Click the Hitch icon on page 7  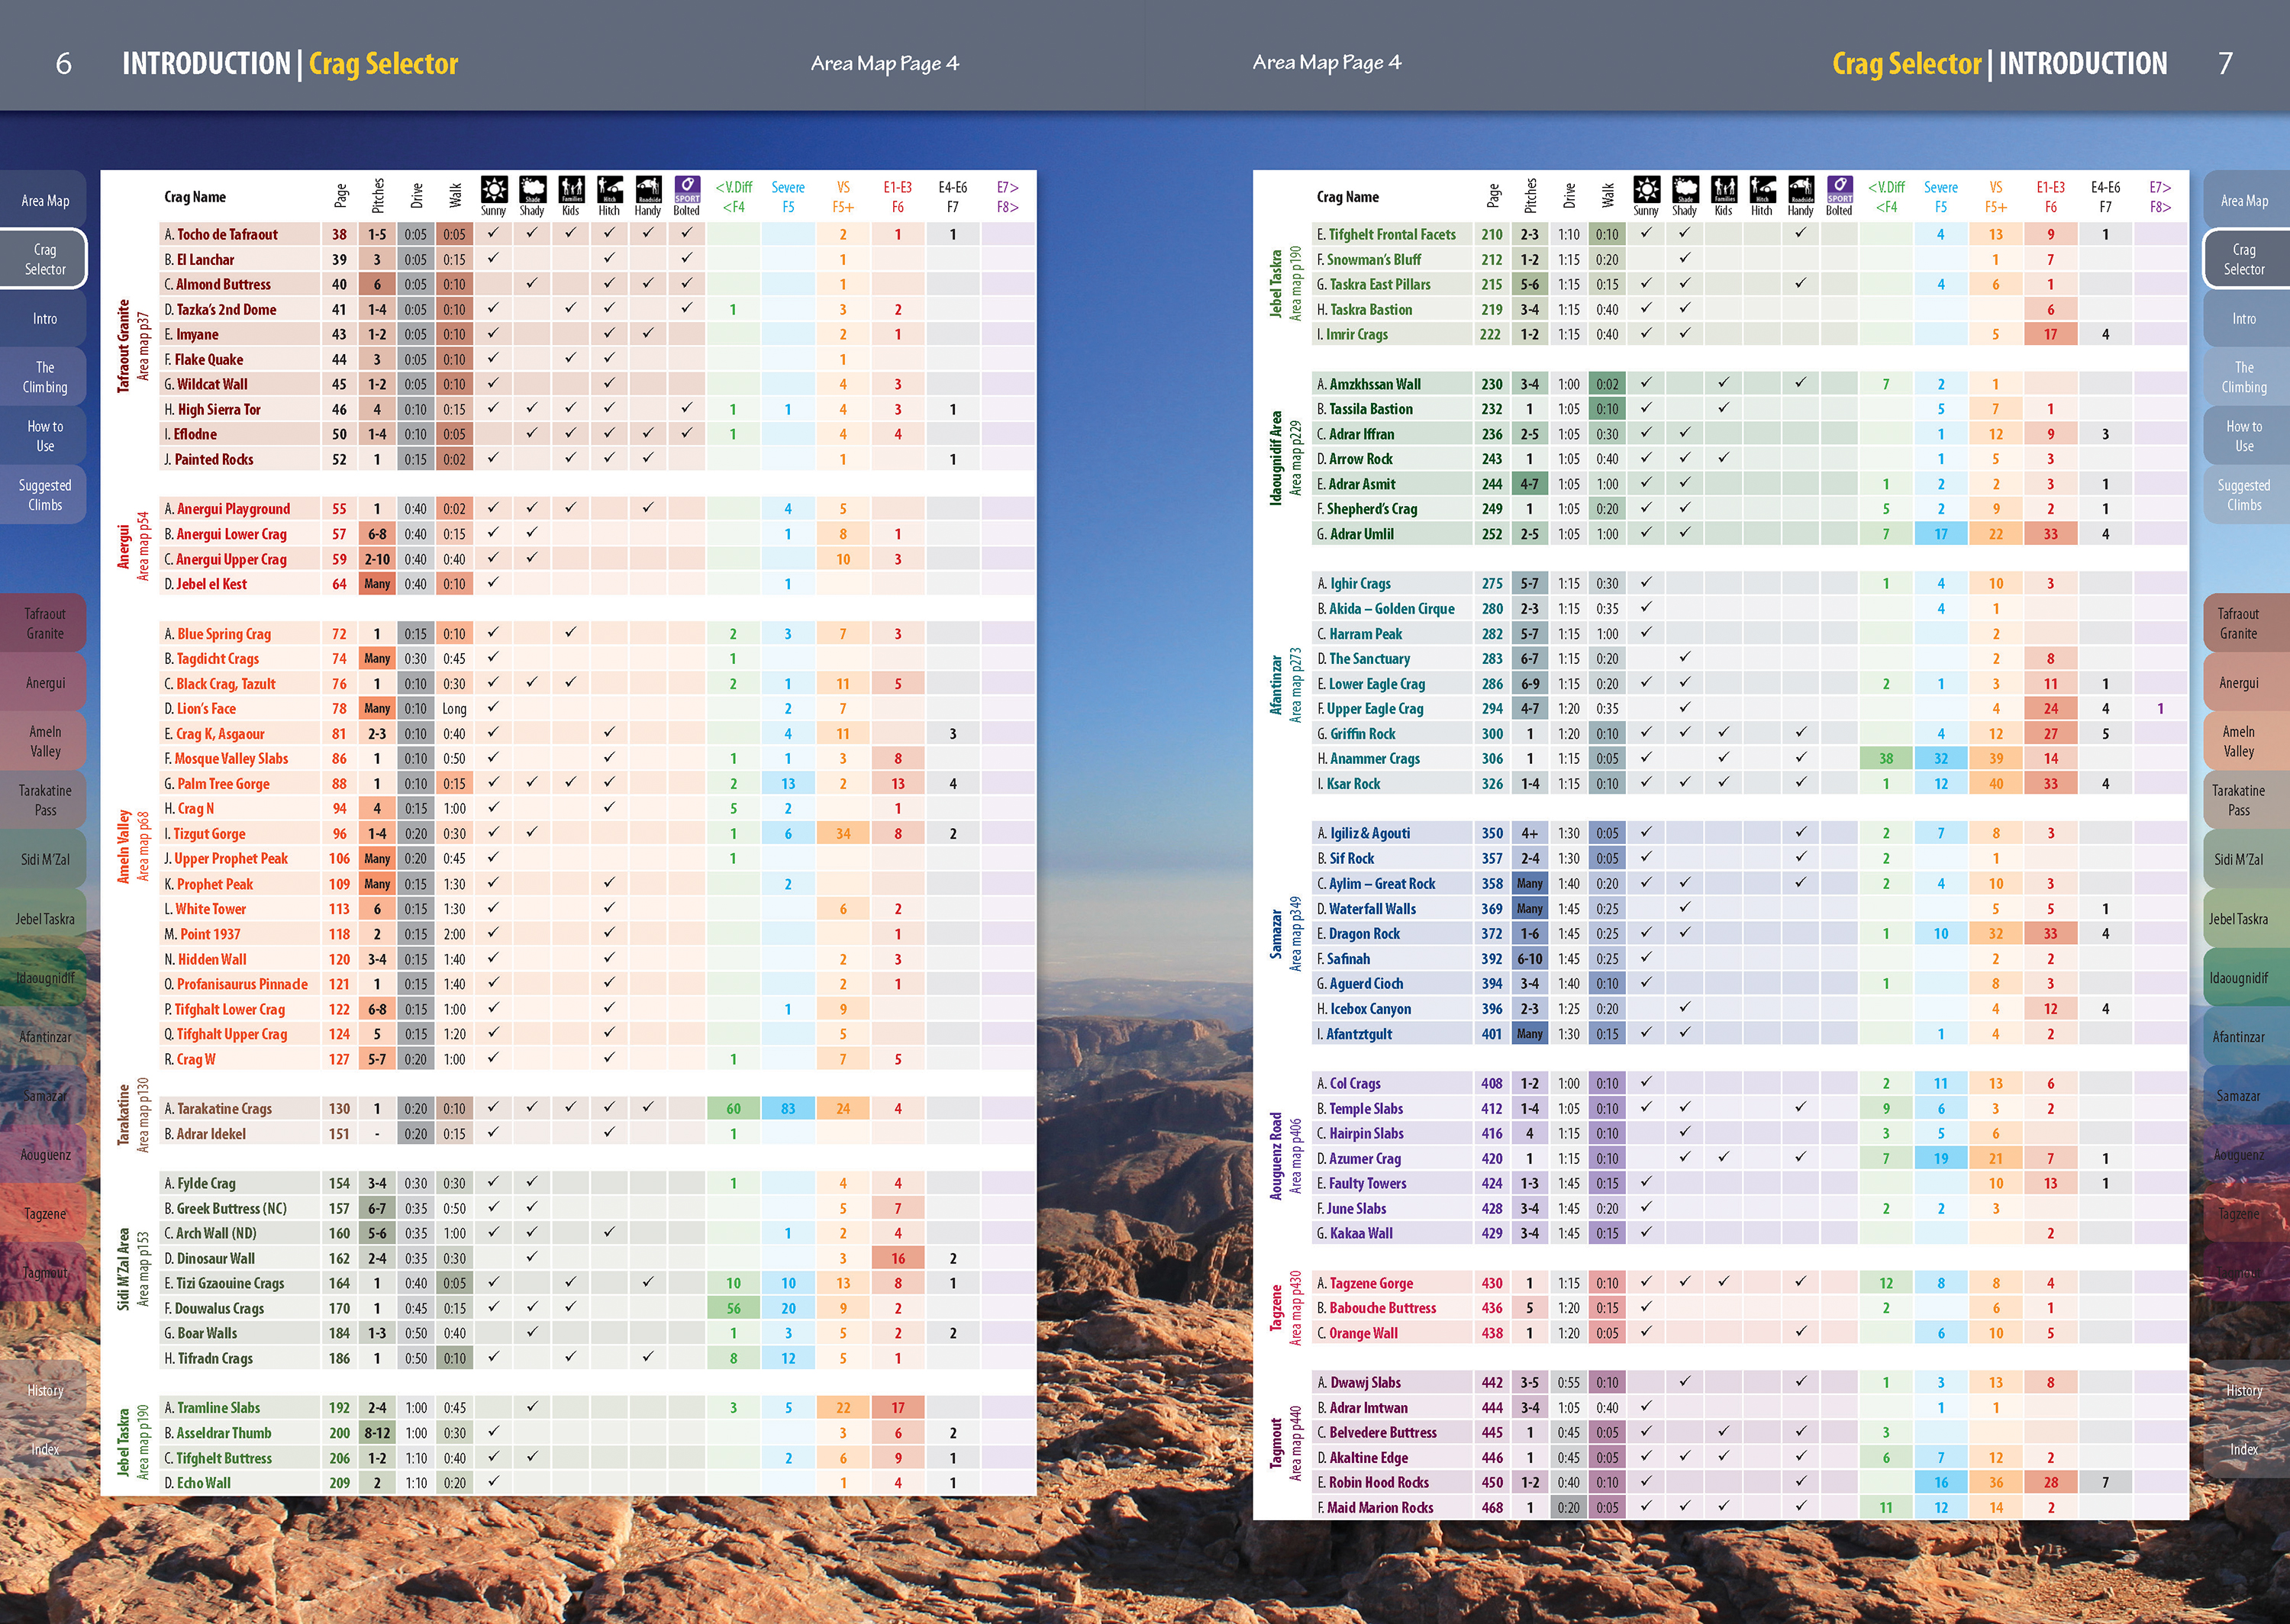pos(1762,190)
